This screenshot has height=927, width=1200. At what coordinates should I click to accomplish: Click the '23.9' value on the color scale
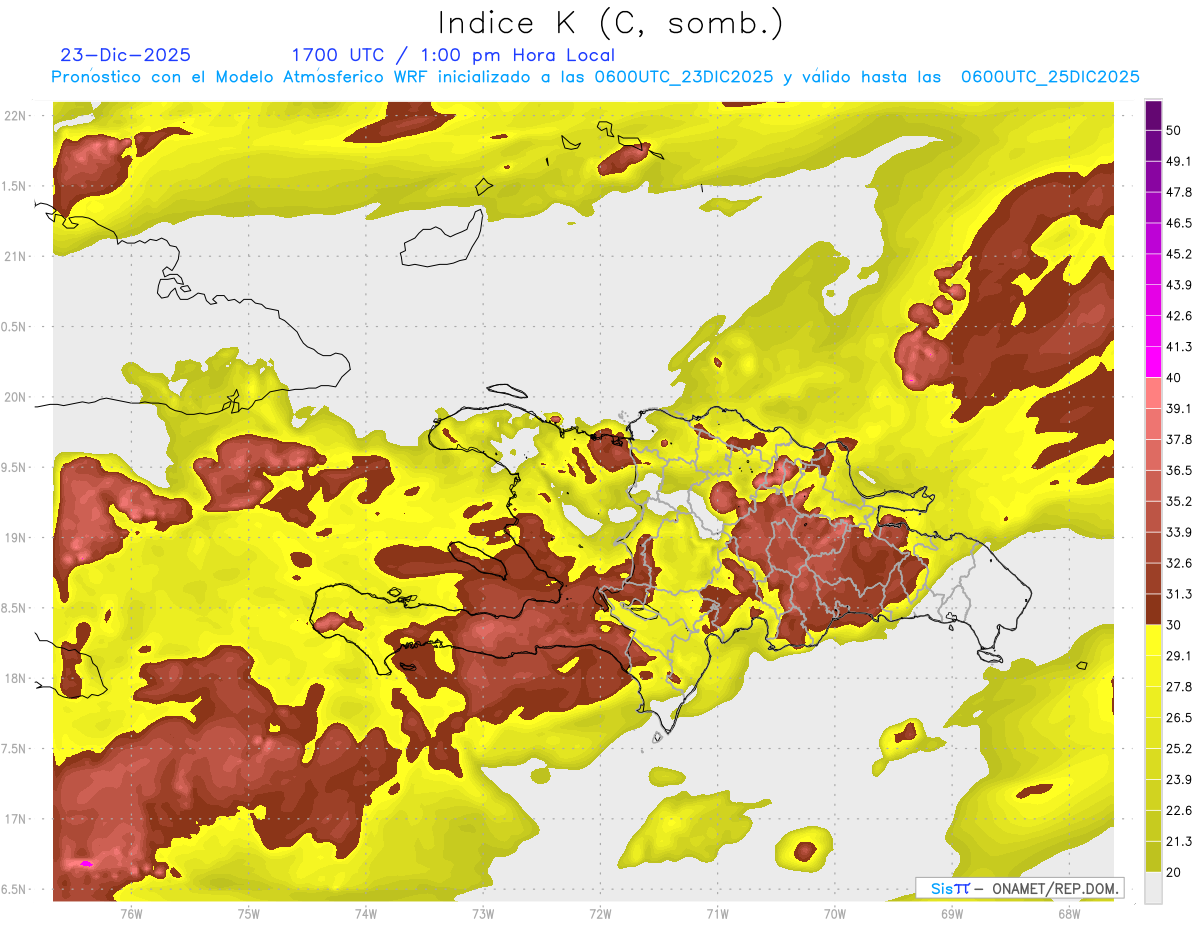click(x=1179, y=779)
